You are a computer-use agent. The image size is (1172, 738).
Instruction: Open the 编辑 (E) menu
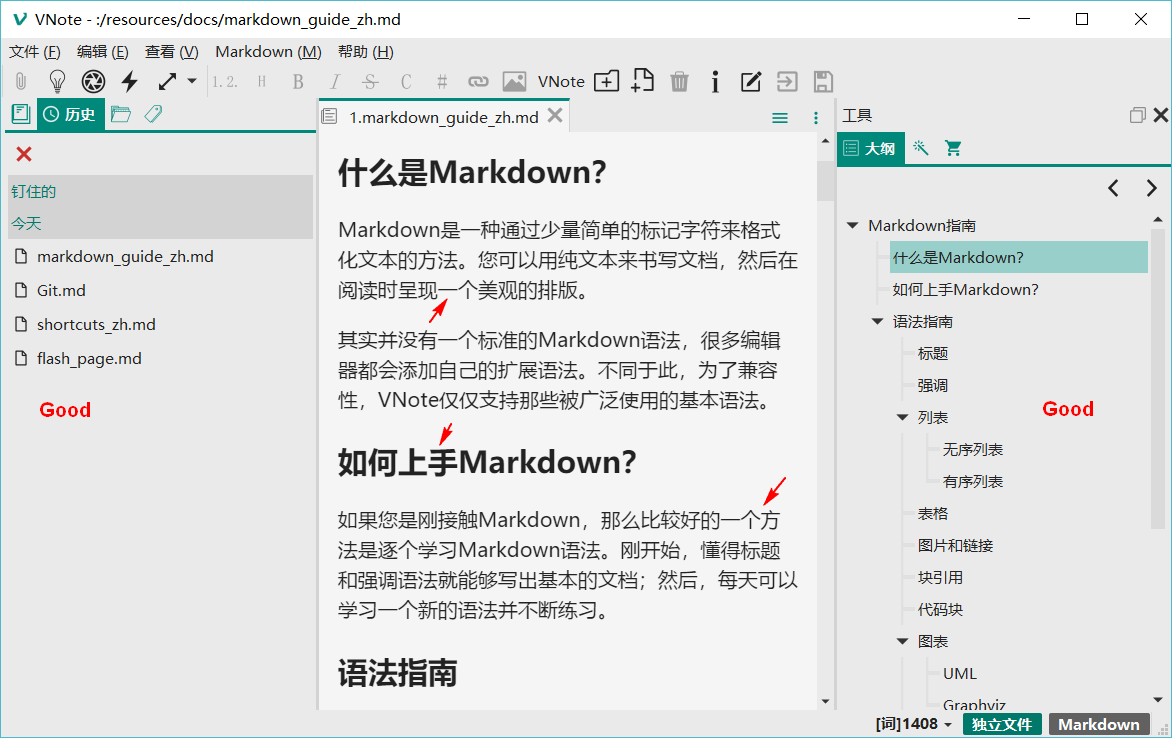click(x=102, y=52)
